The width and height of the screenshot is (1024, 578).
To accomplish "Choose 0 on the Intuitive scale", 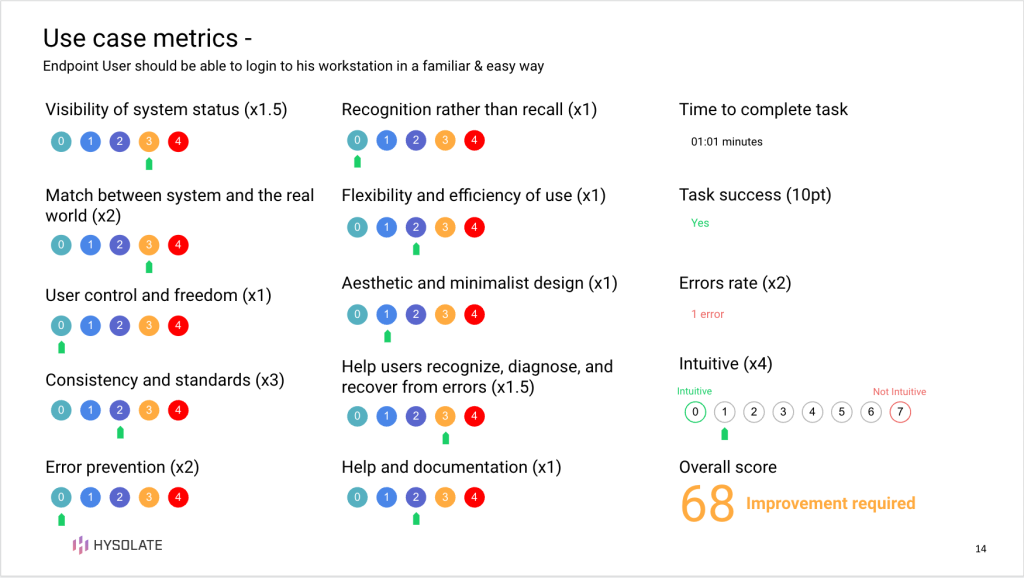I will tap(695, 412).
